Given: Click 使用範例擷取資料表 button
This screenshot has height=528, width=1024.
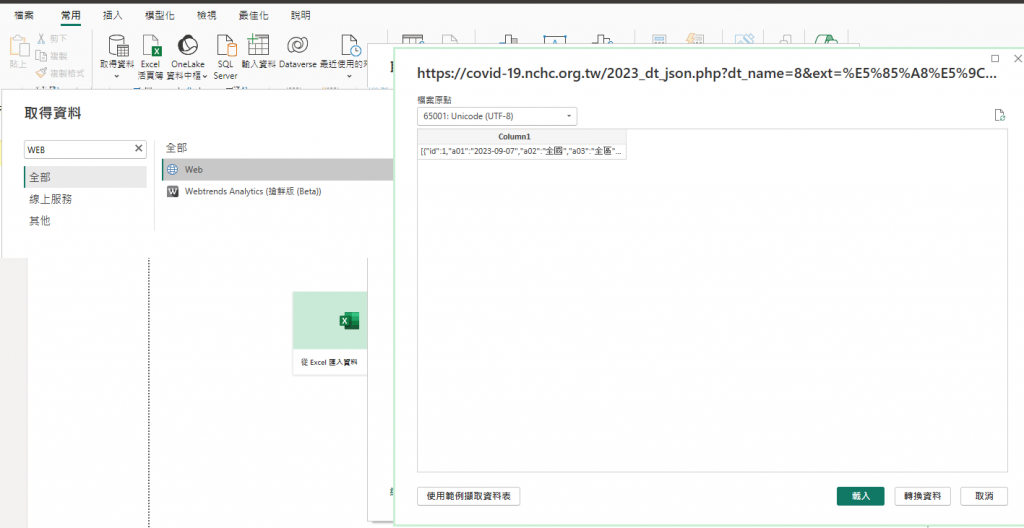Looking at the screenshot, I should (x=469, y=496).
